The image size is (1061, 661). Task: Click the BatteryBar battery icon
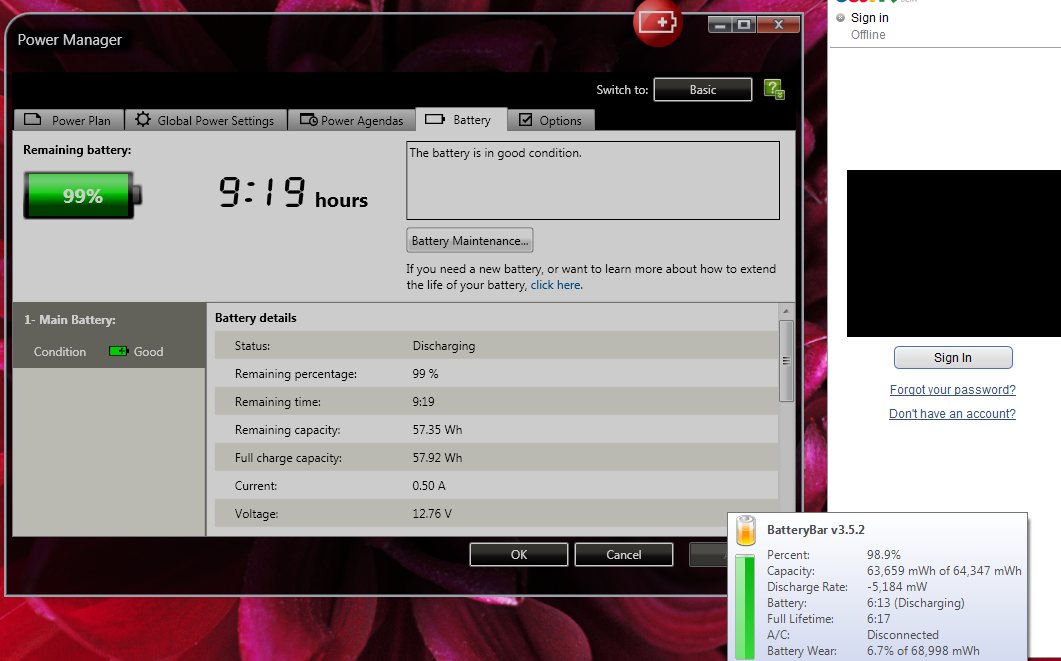tap(746, 530)
